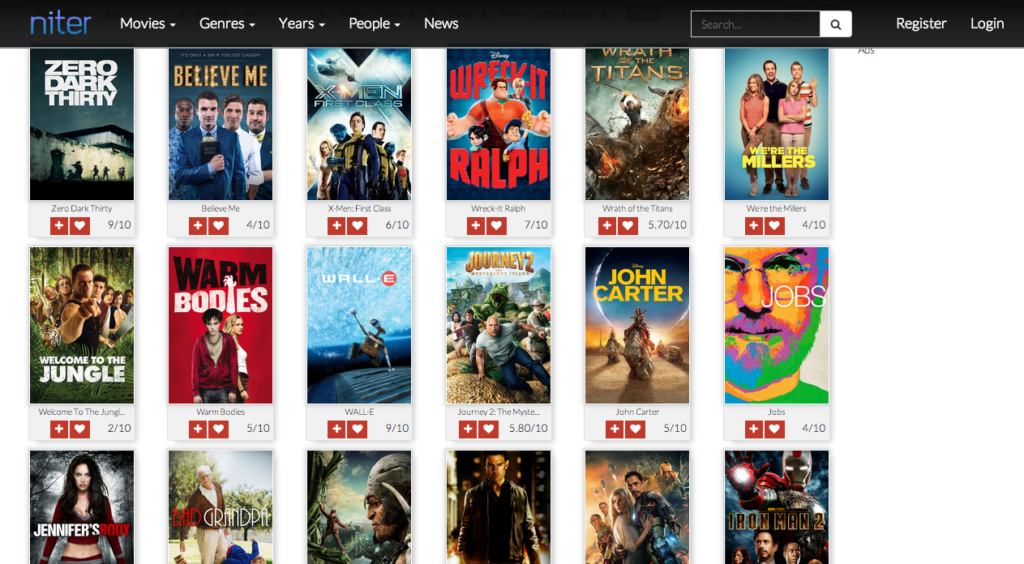Viewport: 1024px width, 564px height.
Task: Heart the Wreck-It Ralph movie
Action: click(x=496, y=226)
